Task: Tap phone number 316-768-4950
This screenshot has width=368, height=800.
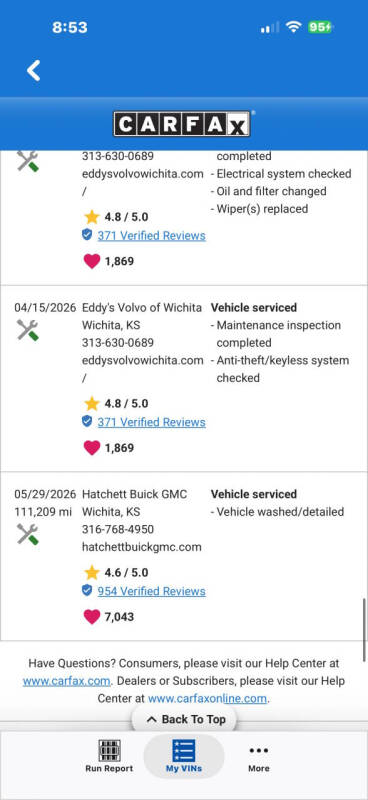Action: [118, 530]
